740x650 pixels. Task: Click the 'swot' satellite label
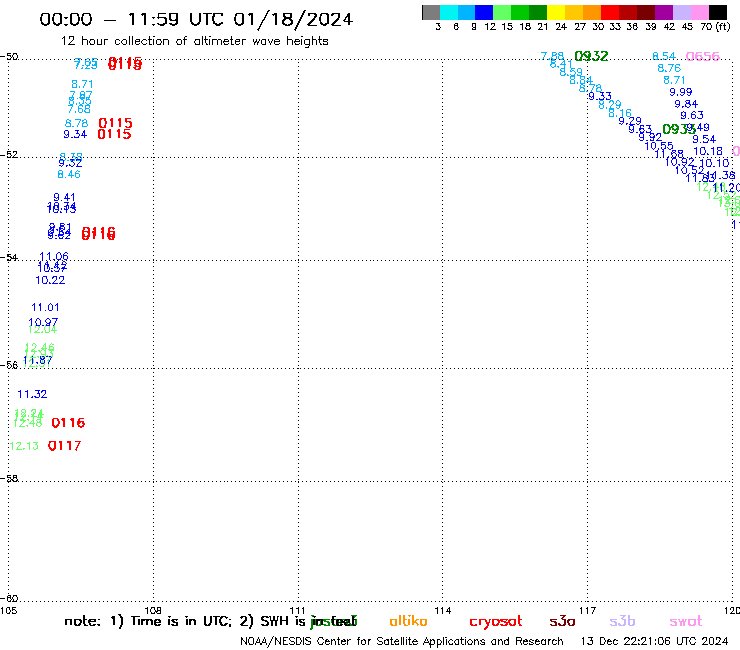686,621
